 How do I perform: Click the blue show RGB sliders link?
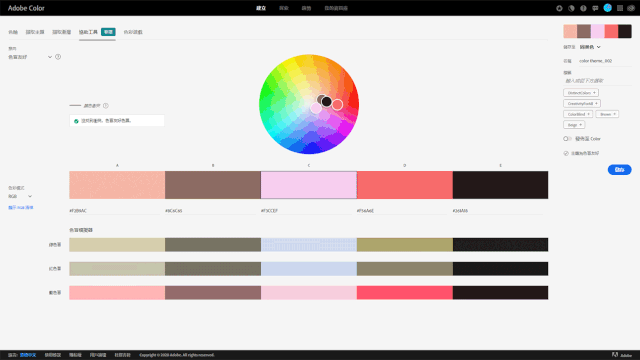click(21, 208)
